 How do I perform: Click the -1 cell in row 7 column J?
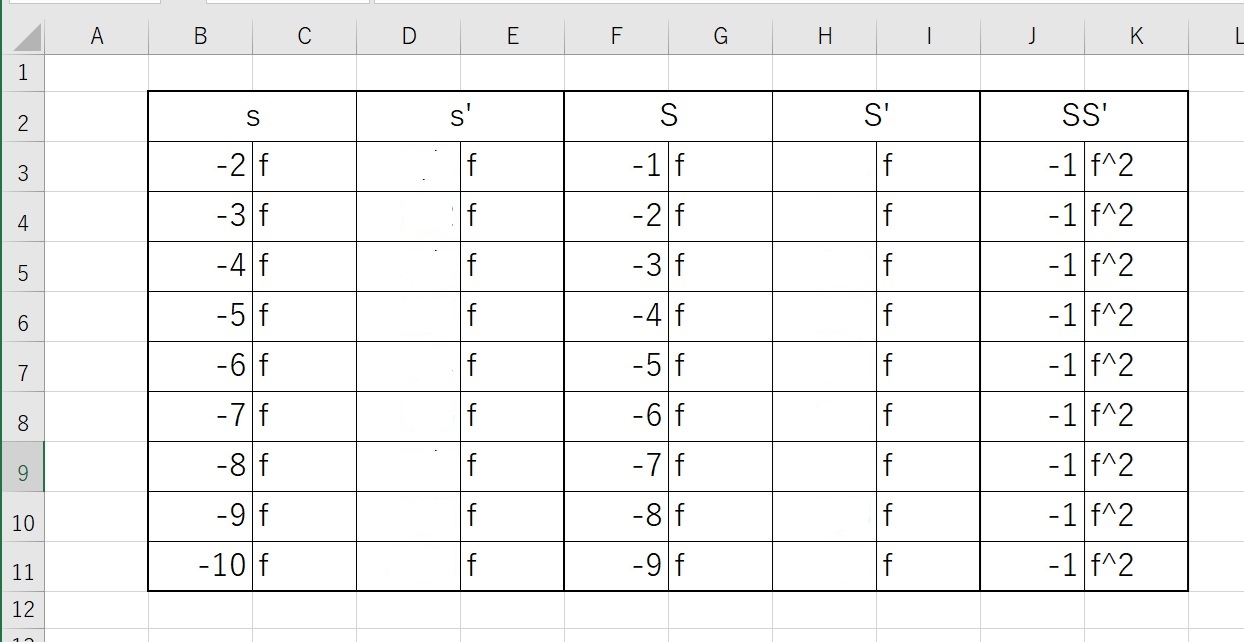1032,366
